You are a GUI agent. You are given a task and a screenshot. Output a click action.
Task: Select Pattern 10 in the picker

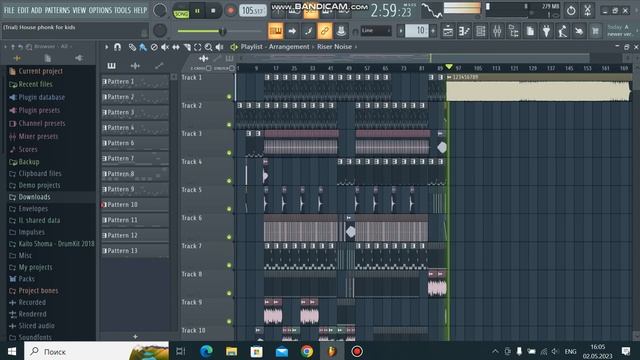coord(135,204)
